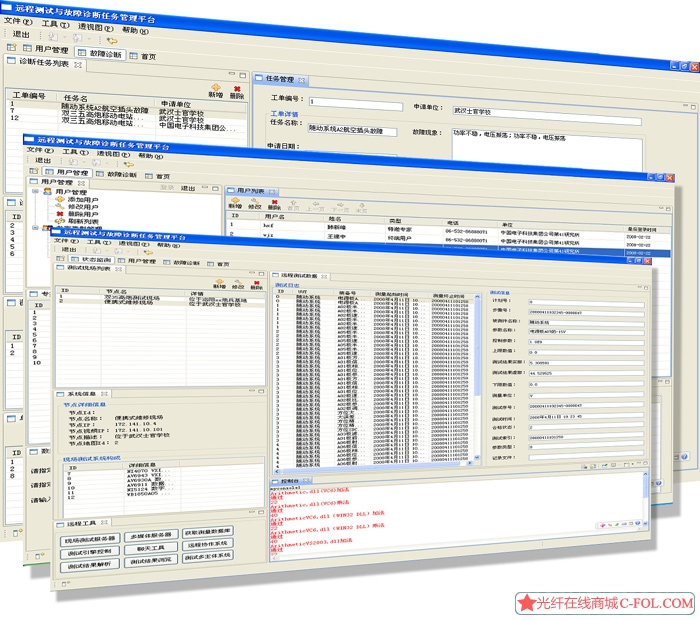
Task: Click the 远程协作系统 button in 远程工具
Action: (208, 544)
